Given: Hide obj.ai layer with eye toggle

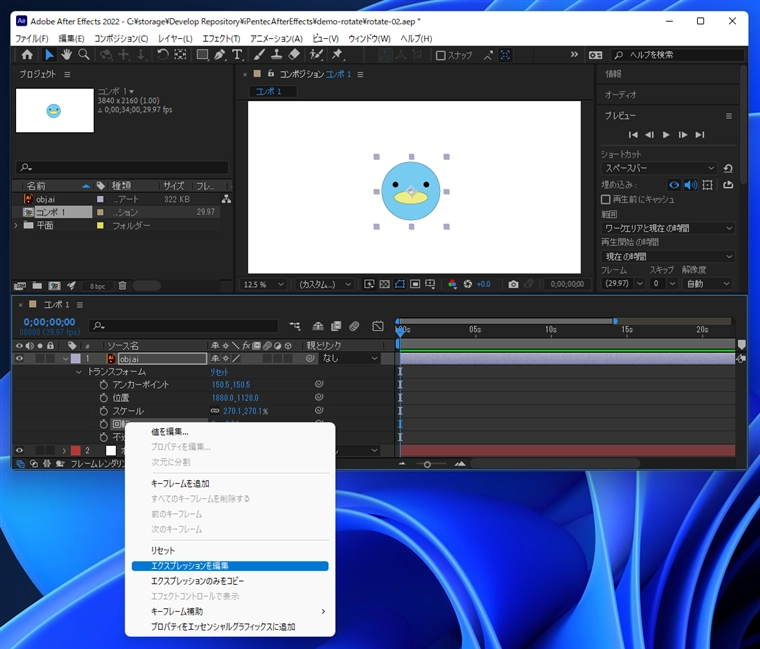Looking at the screenshot, I should [x=19, y=359].
